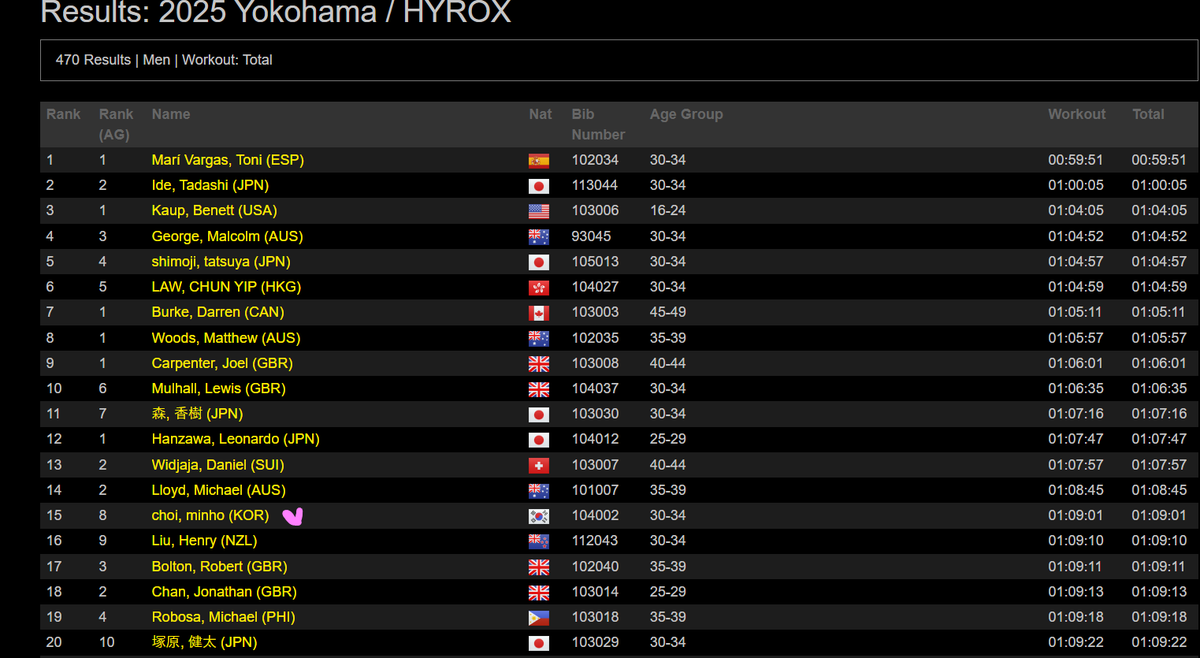1200x658 pixels.
Task: Open athlete Woods, Matthew (AUS)
Action: coord(226,338)
